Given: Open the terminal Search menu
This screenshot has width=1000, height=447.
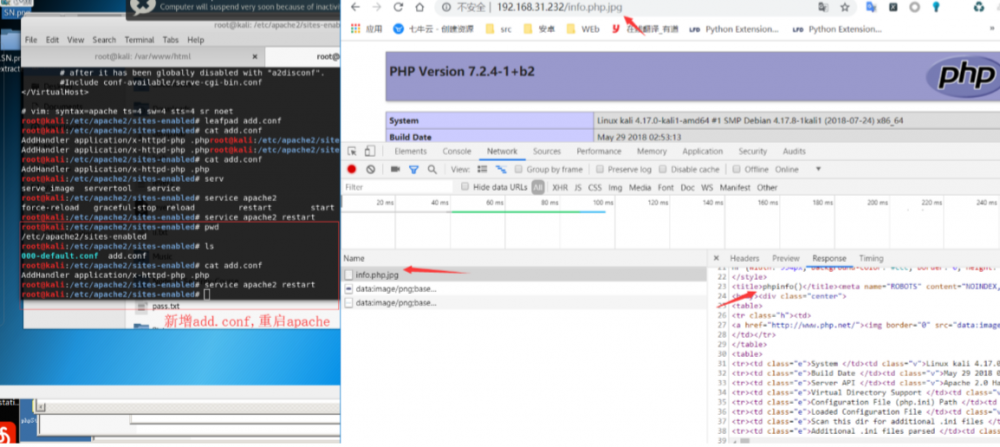Looking at the screenshot, I should click(x=104, y=40).
